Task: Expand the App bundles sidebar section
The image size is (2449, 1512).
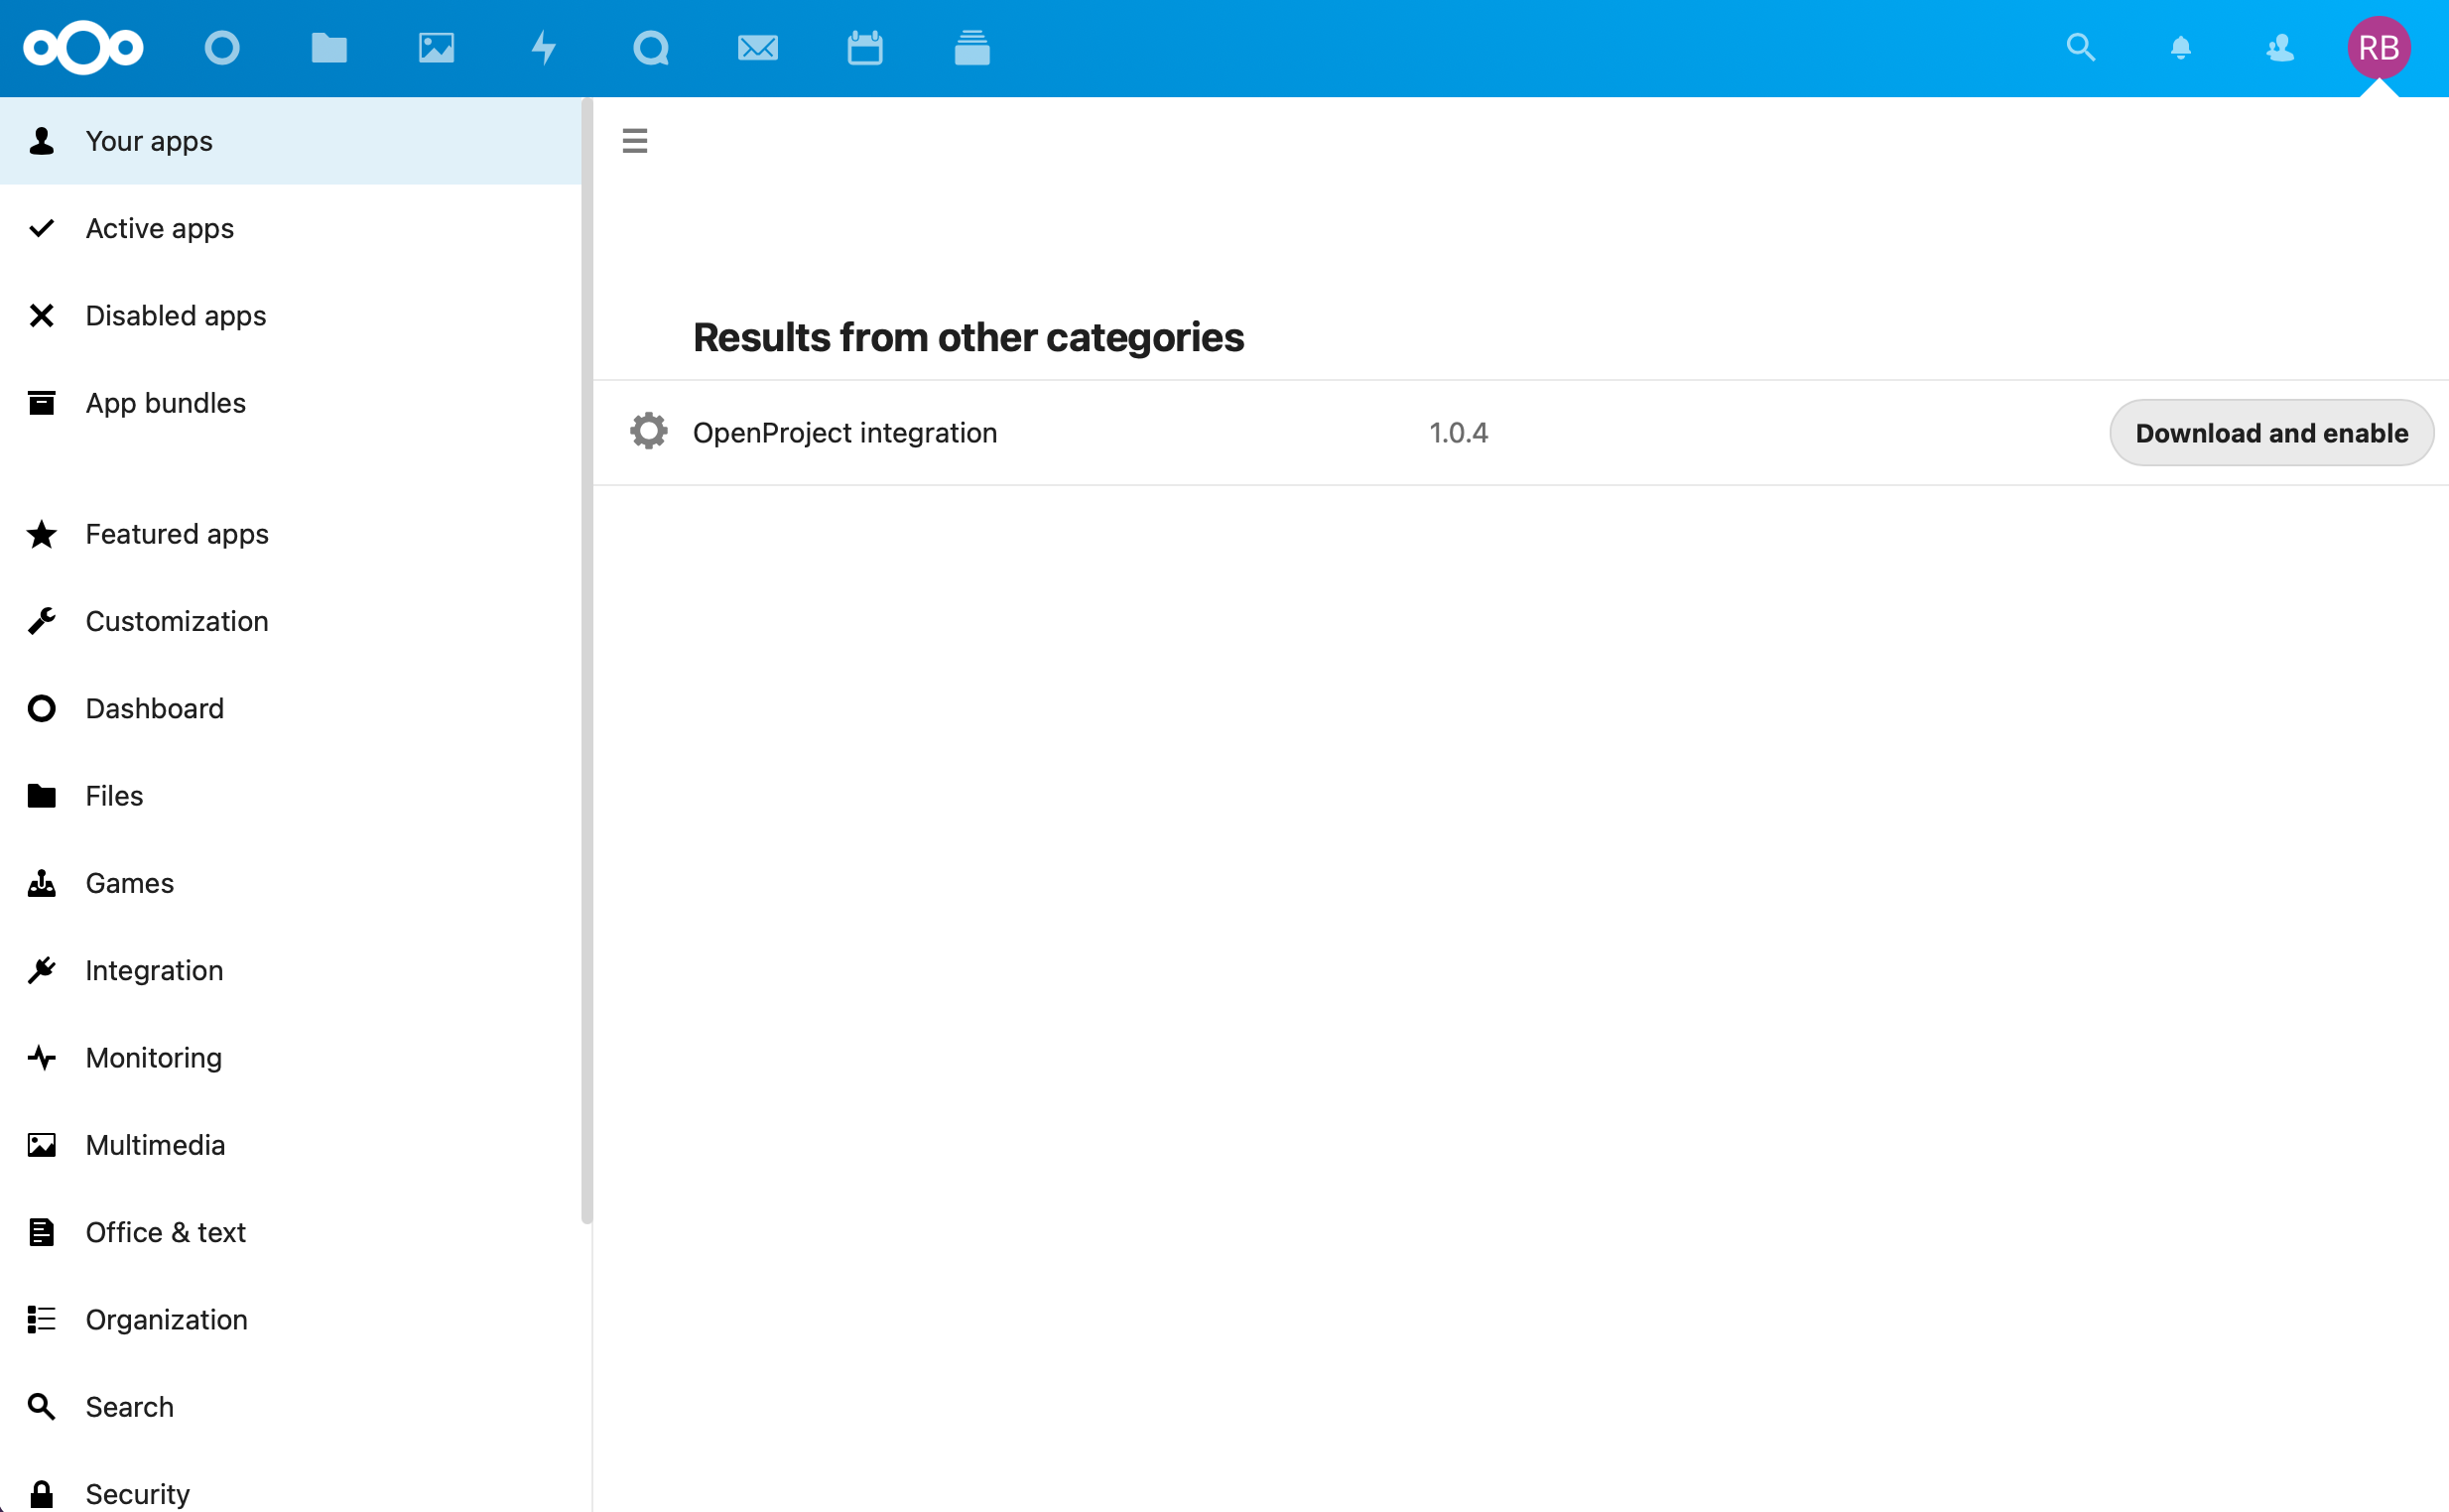Action: tap(166, 402)
